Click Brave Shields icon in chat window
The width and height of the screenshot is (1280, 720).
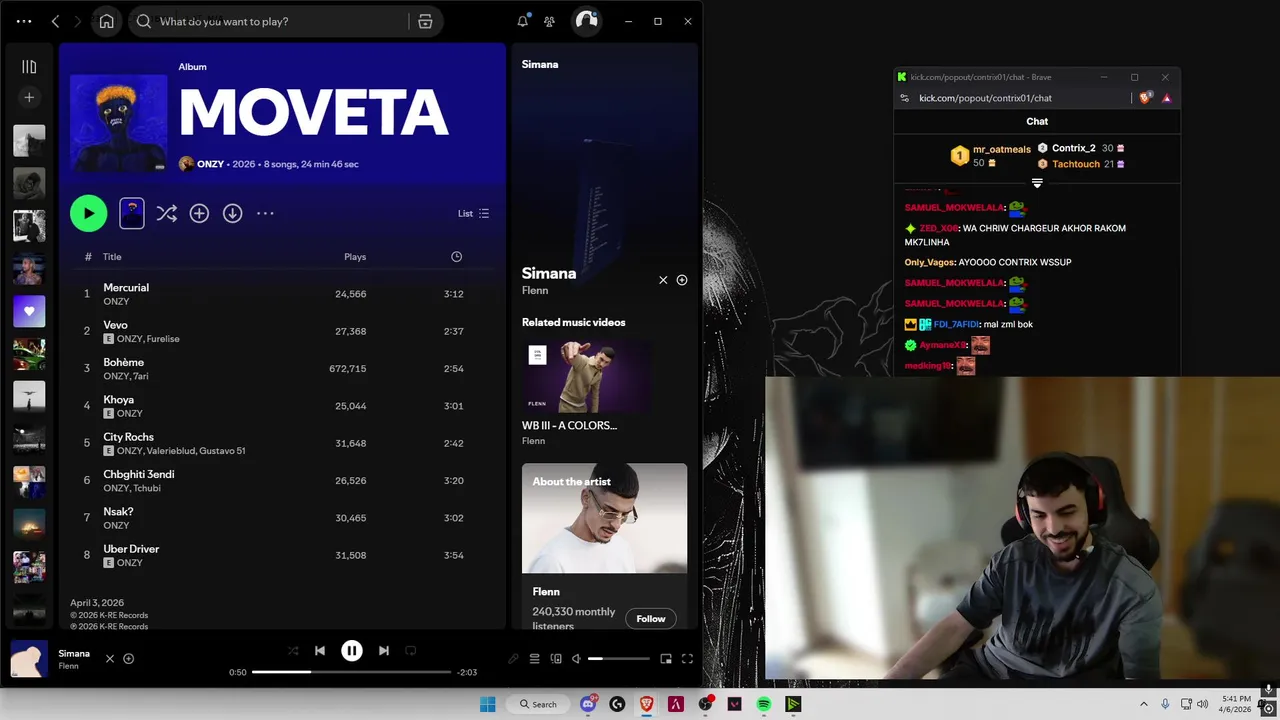(x=1147, y=98)
